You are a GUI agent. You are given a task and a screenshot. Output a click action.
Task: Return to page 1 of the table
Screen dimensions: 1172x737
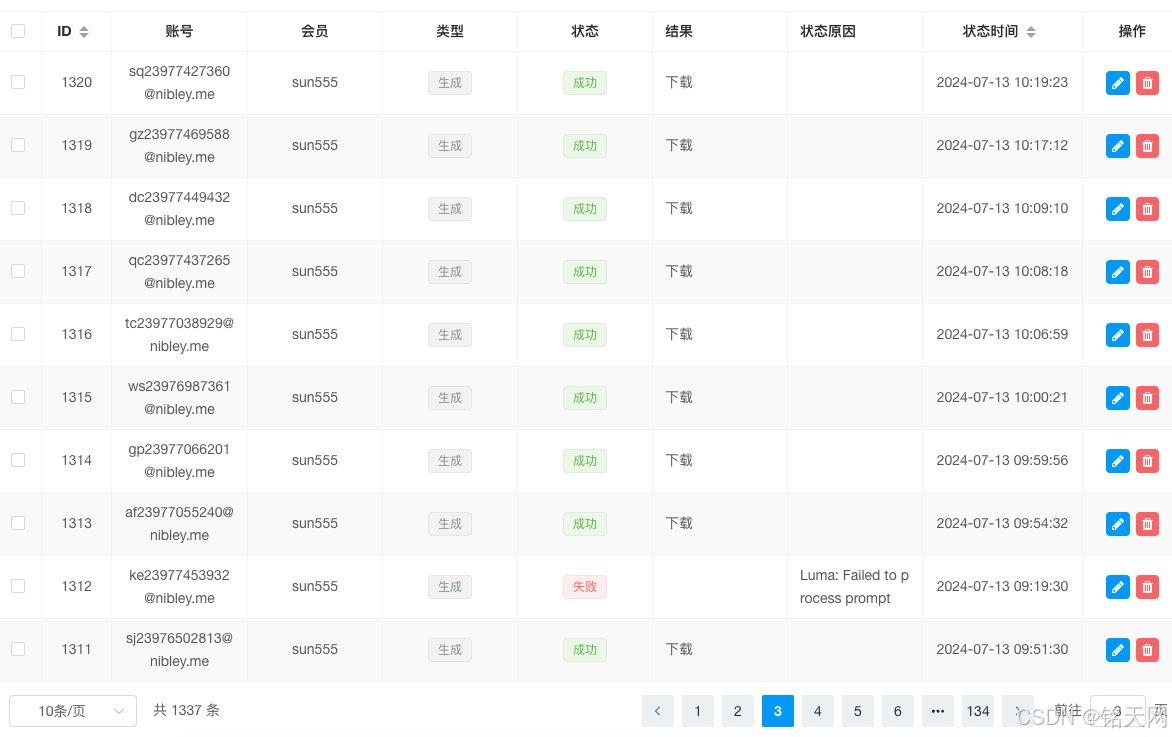coord(697,711)
